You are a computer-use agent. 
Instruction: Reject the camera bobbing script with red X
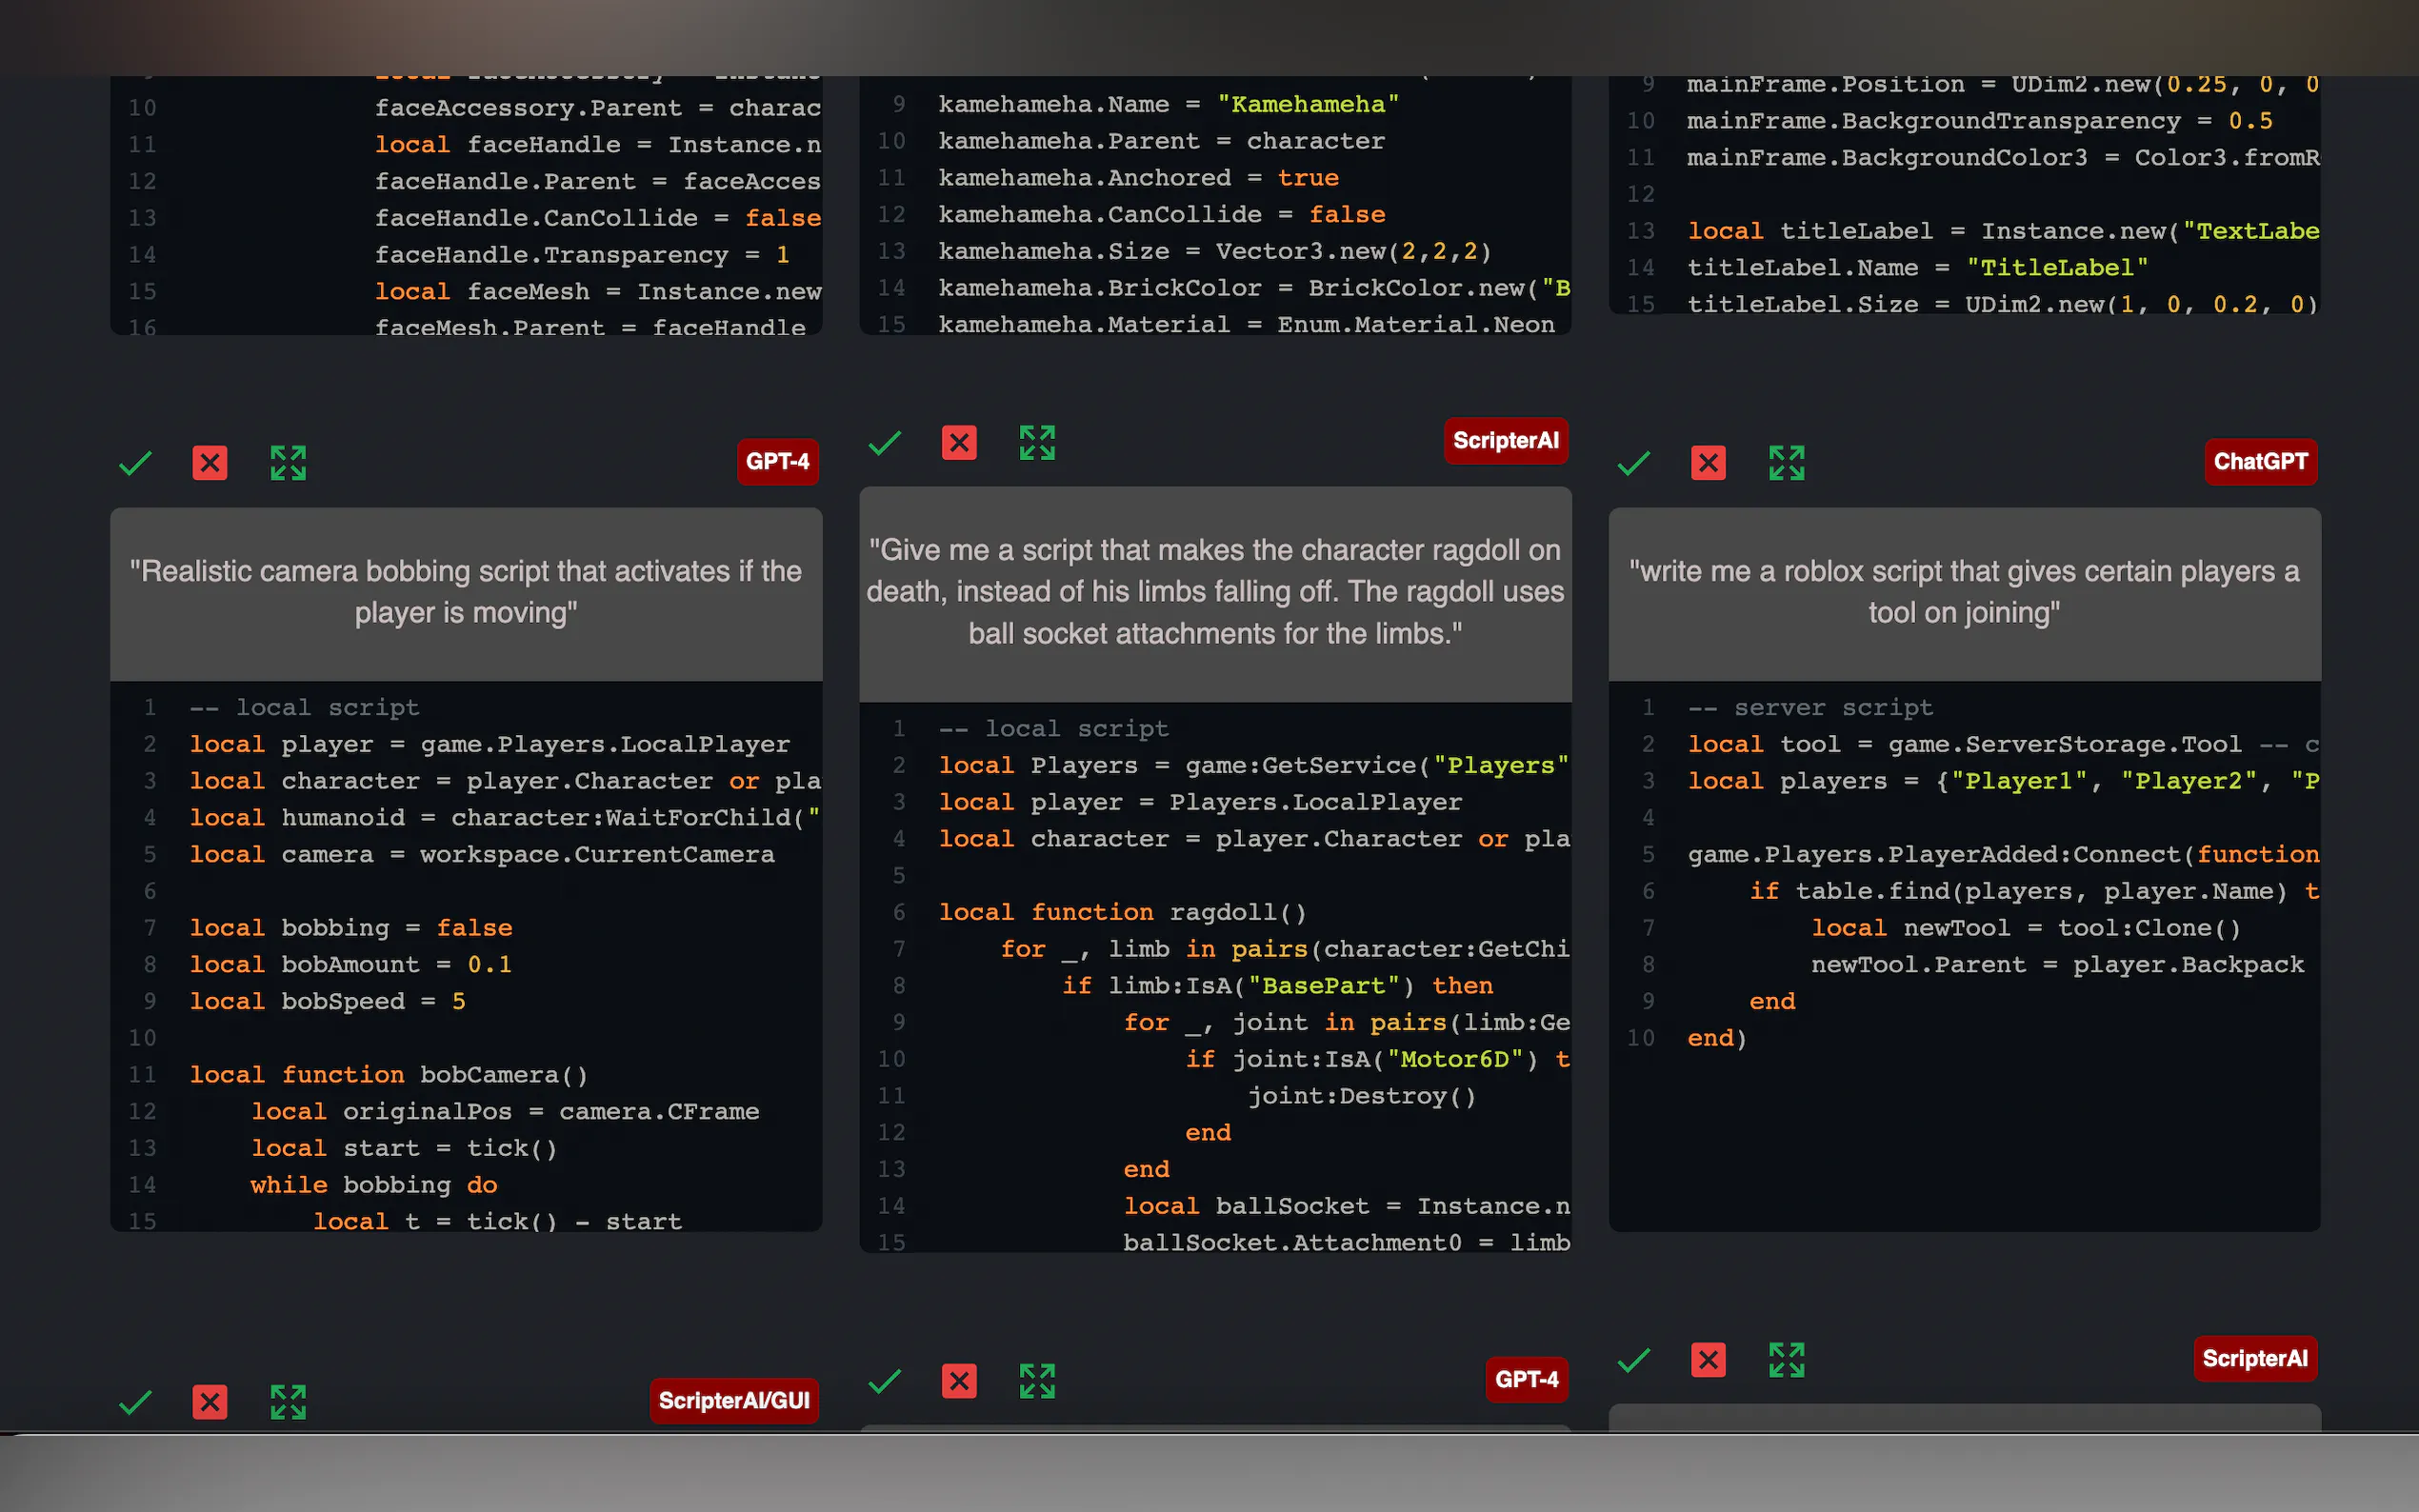[210, 463]
